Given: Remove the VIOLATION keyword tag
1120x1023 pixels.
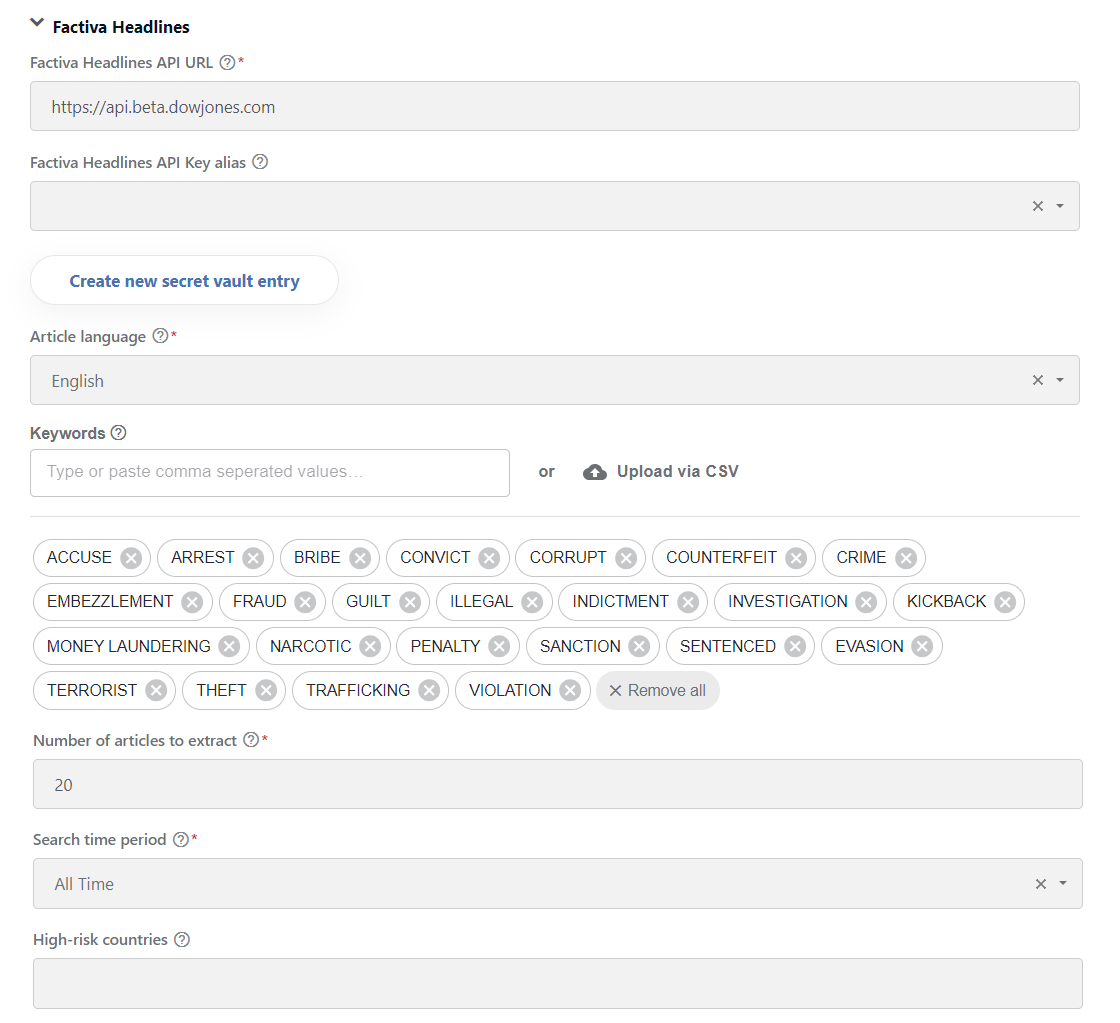Looking at the screenshot, I should point(570,691).
